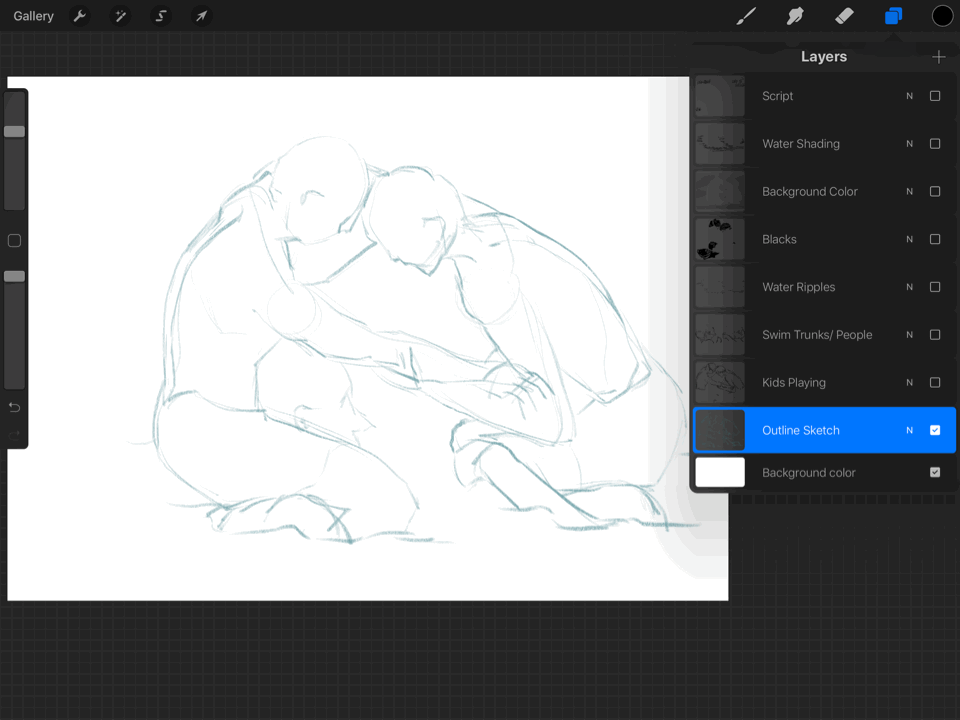Activate the Selection tool
The image size is (960, 720).
click(x=160, y=16)
